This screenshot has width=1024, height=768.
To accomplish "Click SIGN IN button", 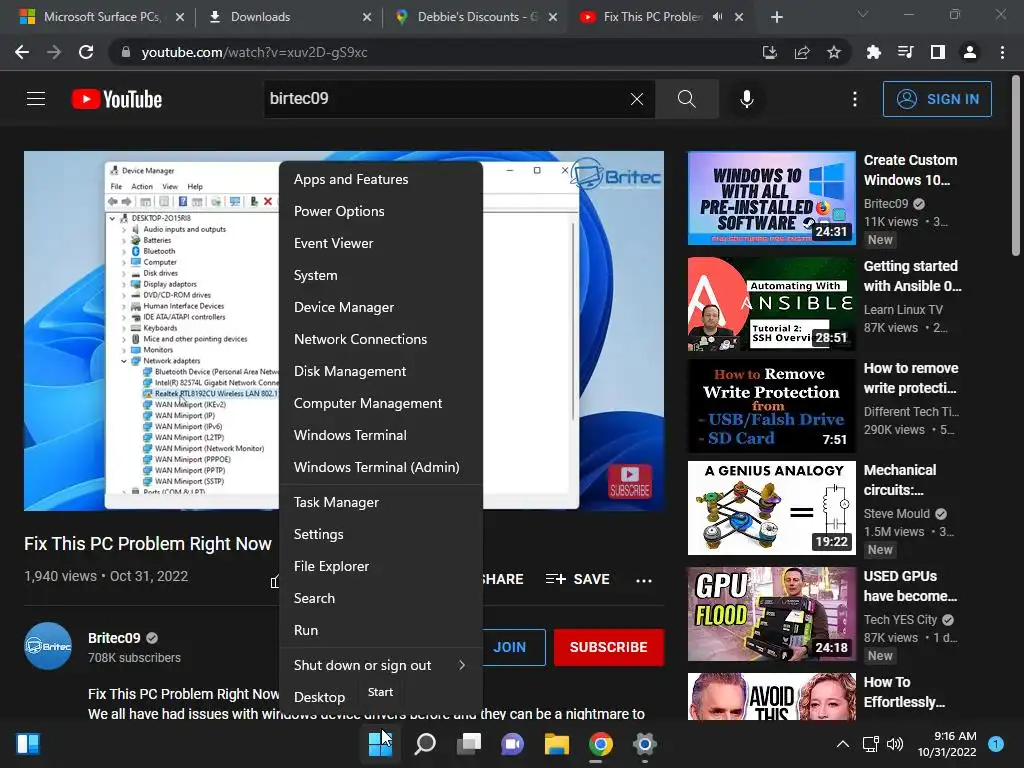I will point(937,99).
